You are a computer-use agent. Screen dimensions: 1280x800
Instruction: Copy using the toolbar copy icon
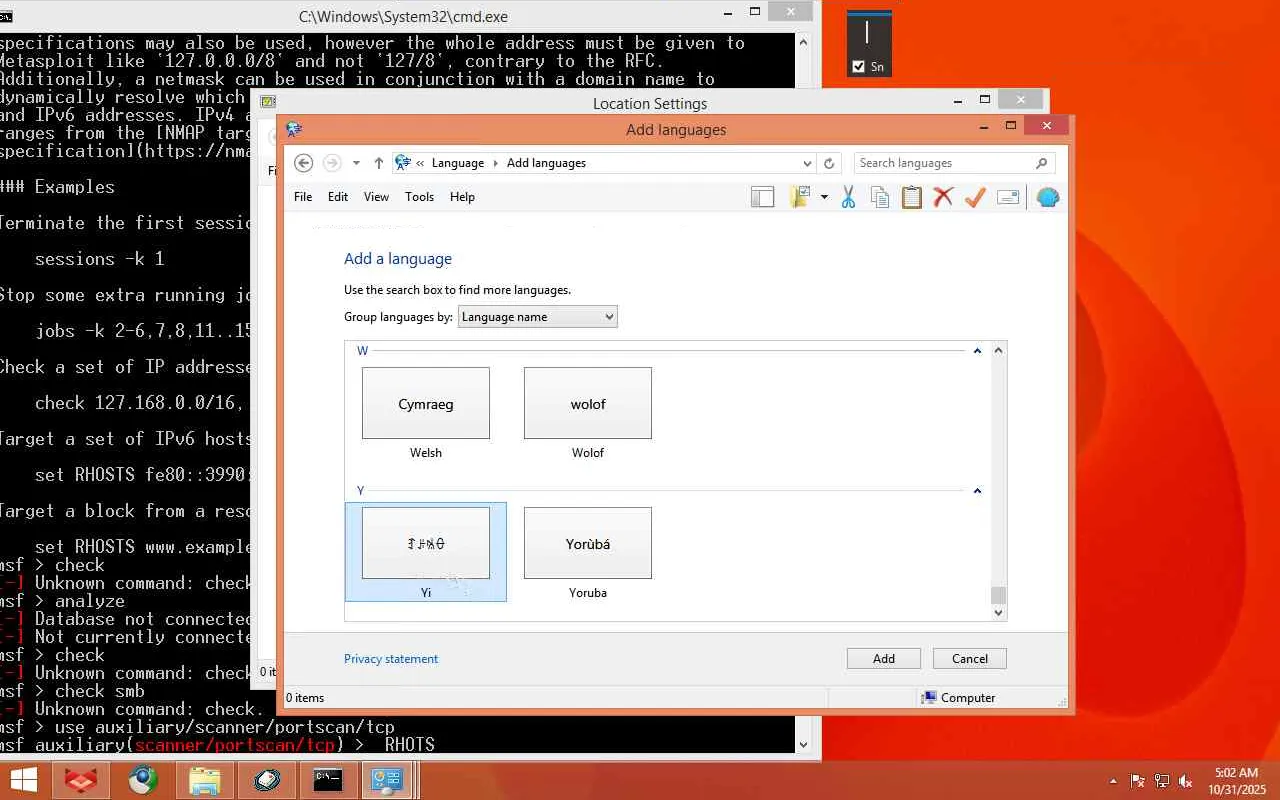[880, 197]
